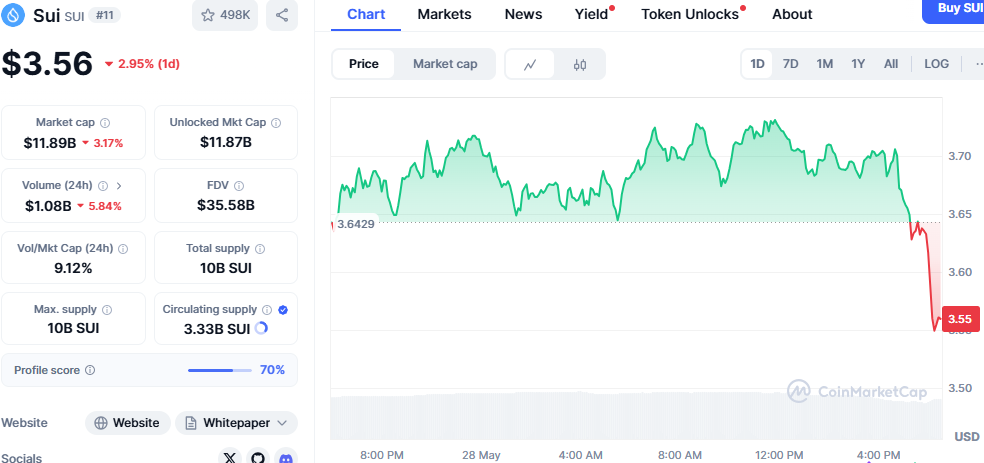The image size is (984, 463).
Task: Set chart range to 7D
Action: 791,64
